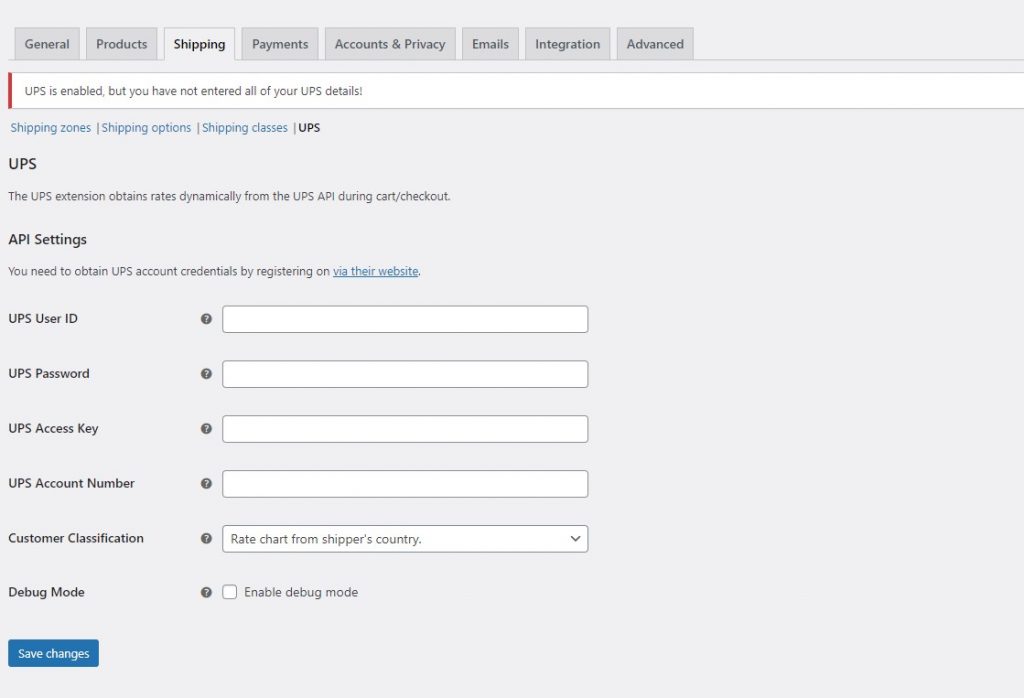
Task: Enable debug mode checkbox
Action: click(229, 592)
